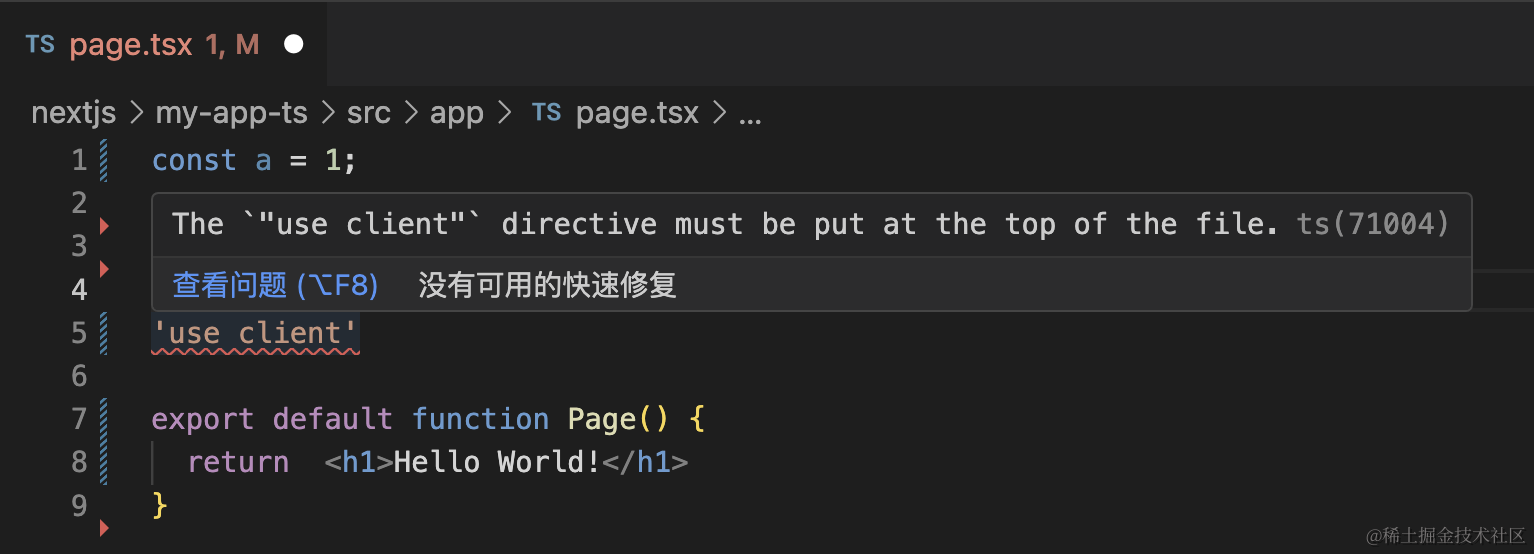This screenshot has width=1534, height=554.
Task: Click the red deleted-lines arrow below line 2
Action: tap(104, 226)
